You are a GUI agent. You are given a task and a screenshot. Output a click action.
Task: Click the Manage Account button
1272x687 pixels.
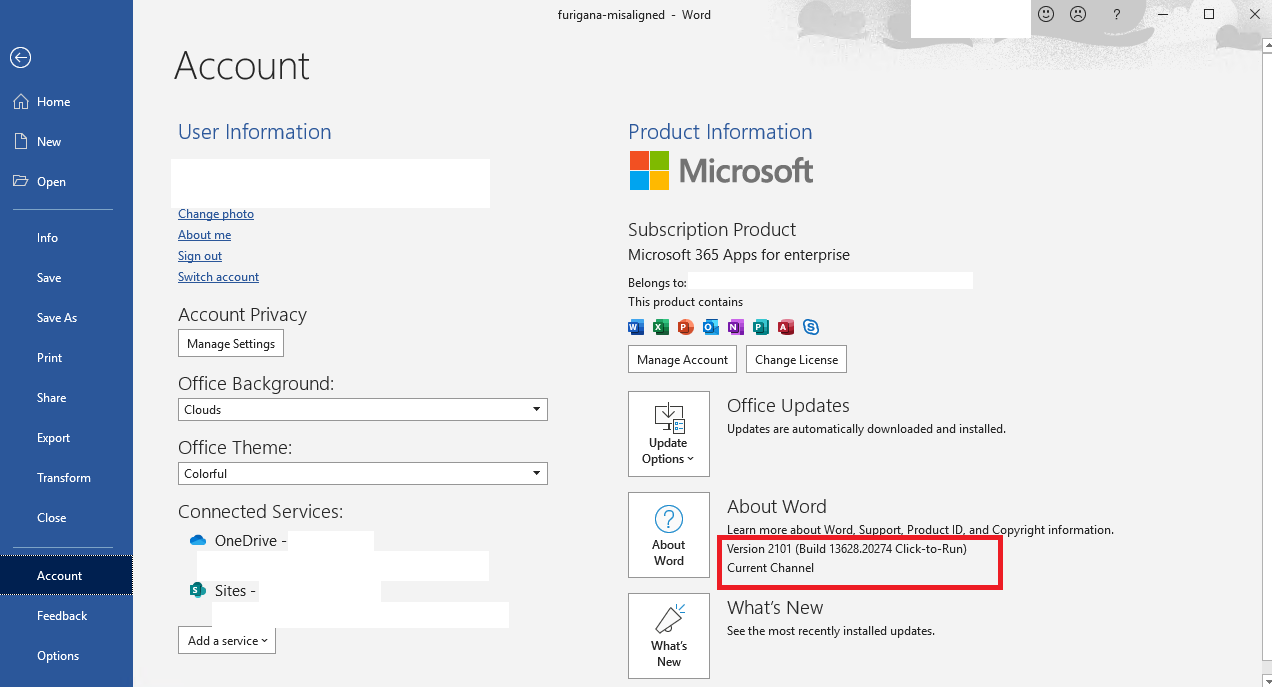(683, 359)
